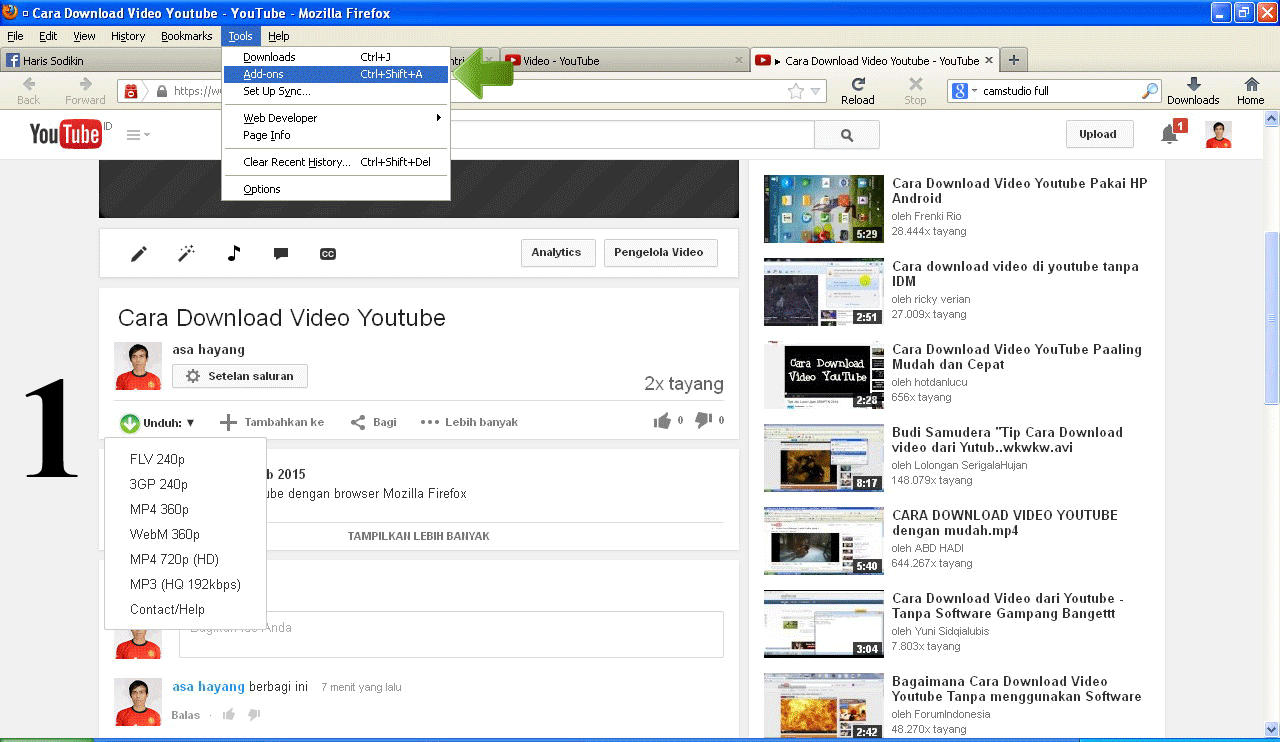Click the Analytics button
1280x742 pixels.
[557, 253]
